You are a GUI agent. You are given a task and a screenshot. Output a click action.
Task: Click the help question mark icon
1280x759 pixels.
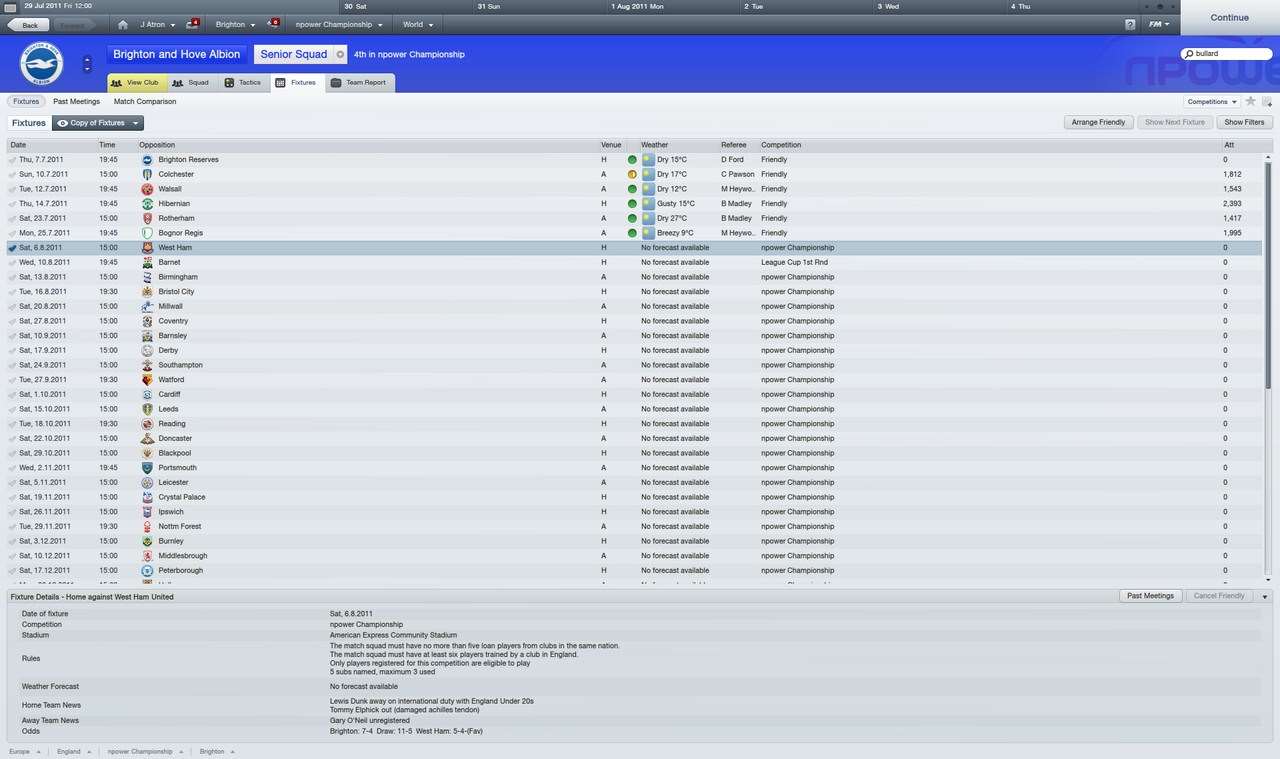pos(1131,24)
